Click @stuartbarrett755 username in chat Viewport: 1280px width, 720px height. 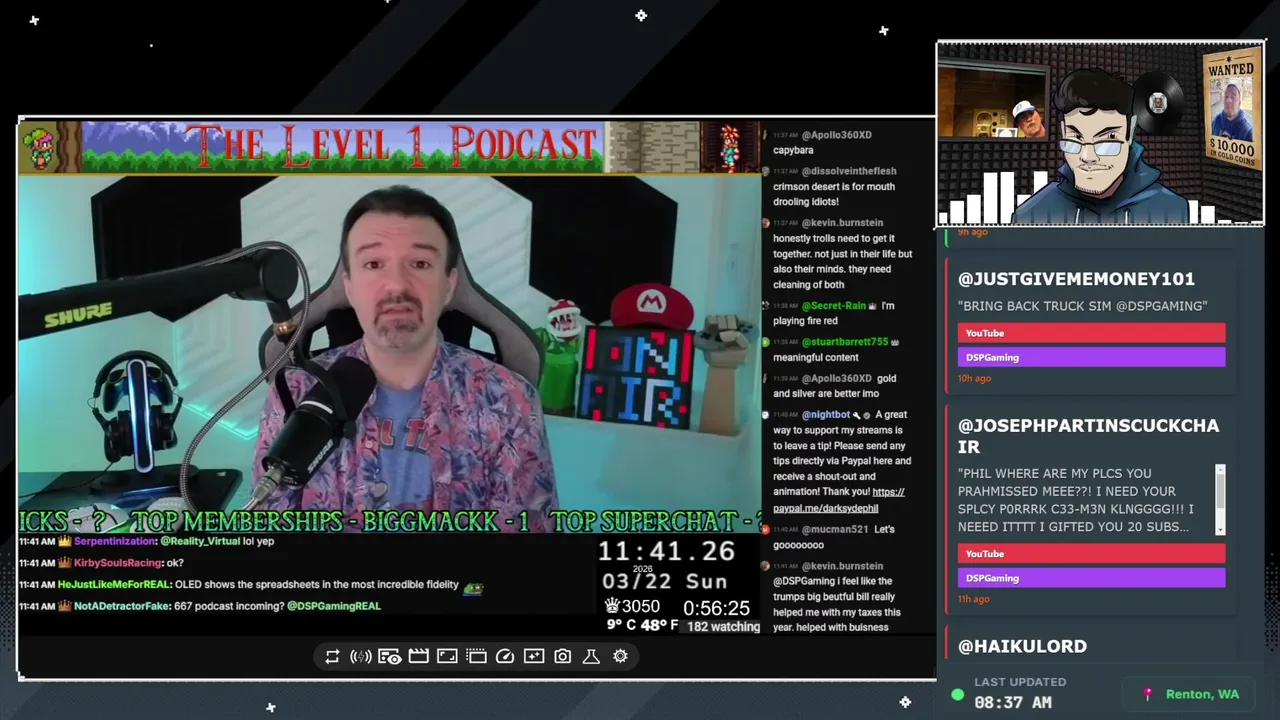point(845,342)
